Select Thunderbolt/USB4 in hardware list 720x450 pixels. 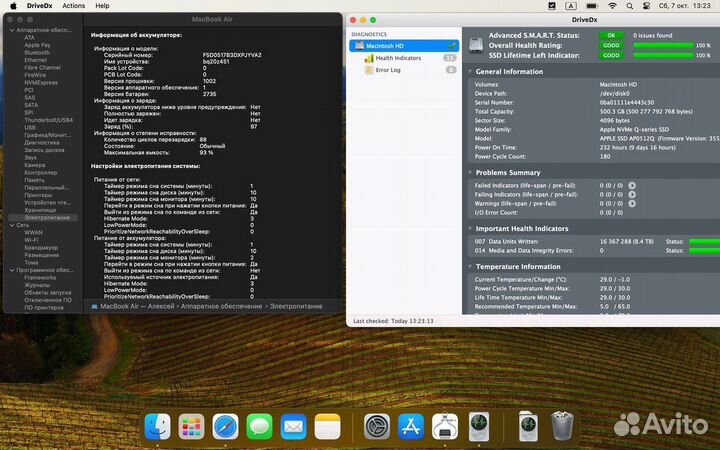point(48,120)
